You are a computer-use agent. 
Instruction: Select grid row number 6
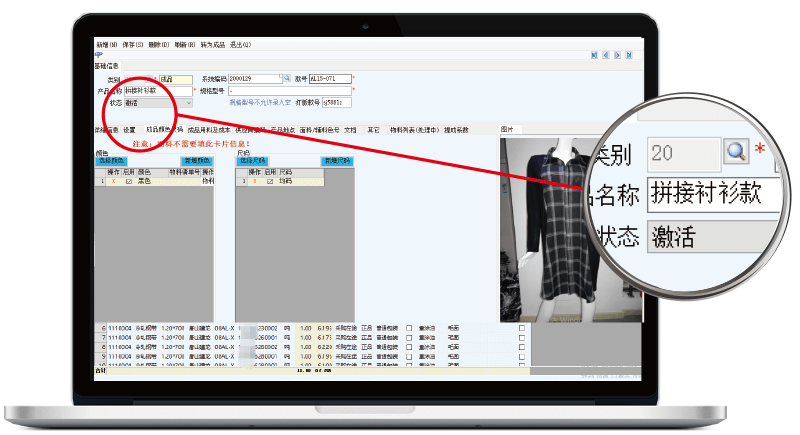(x=101, y=328)
